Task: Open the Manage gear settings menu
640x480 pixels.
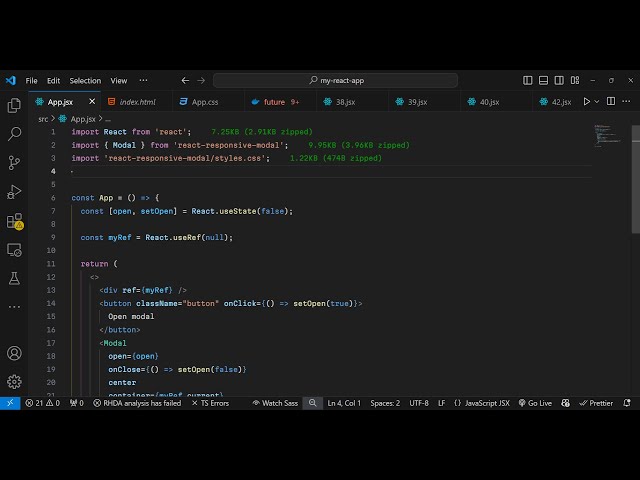Action: (x=14, y=381)
